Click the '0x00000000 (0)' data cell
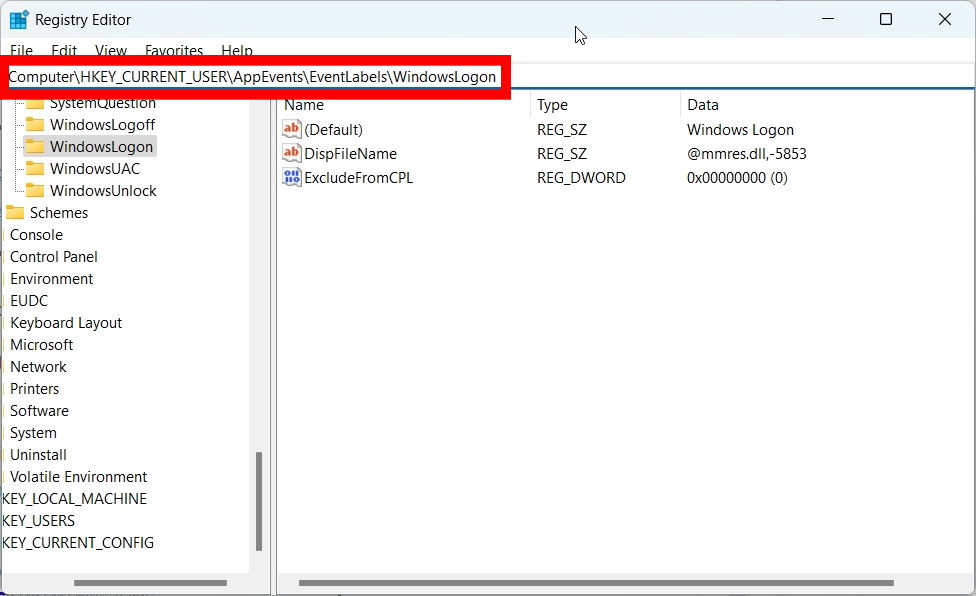Image resolution: width=976 pixels, height=596 pixels. pyautogui.click(x=738, y=177)
